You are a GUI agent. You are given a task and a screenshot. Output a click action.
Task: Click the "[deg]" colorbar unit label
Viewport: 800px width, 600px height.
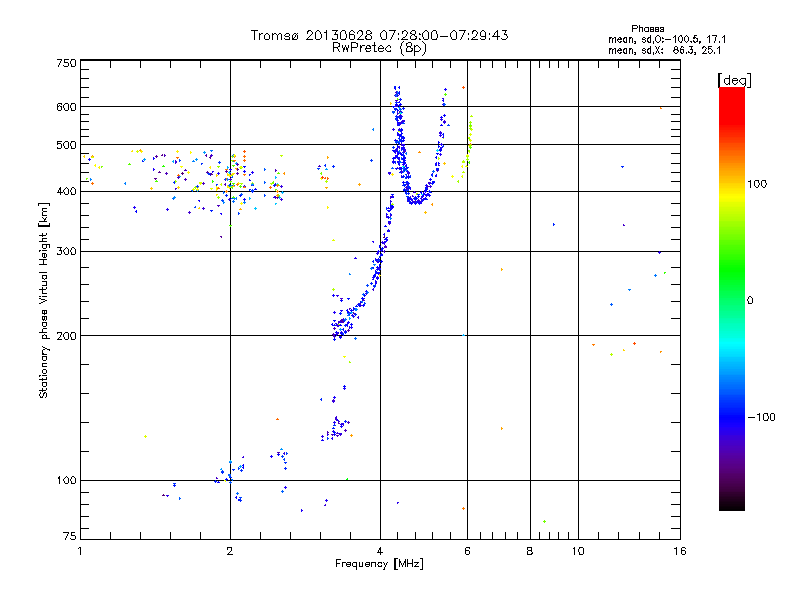click(734, 80)
